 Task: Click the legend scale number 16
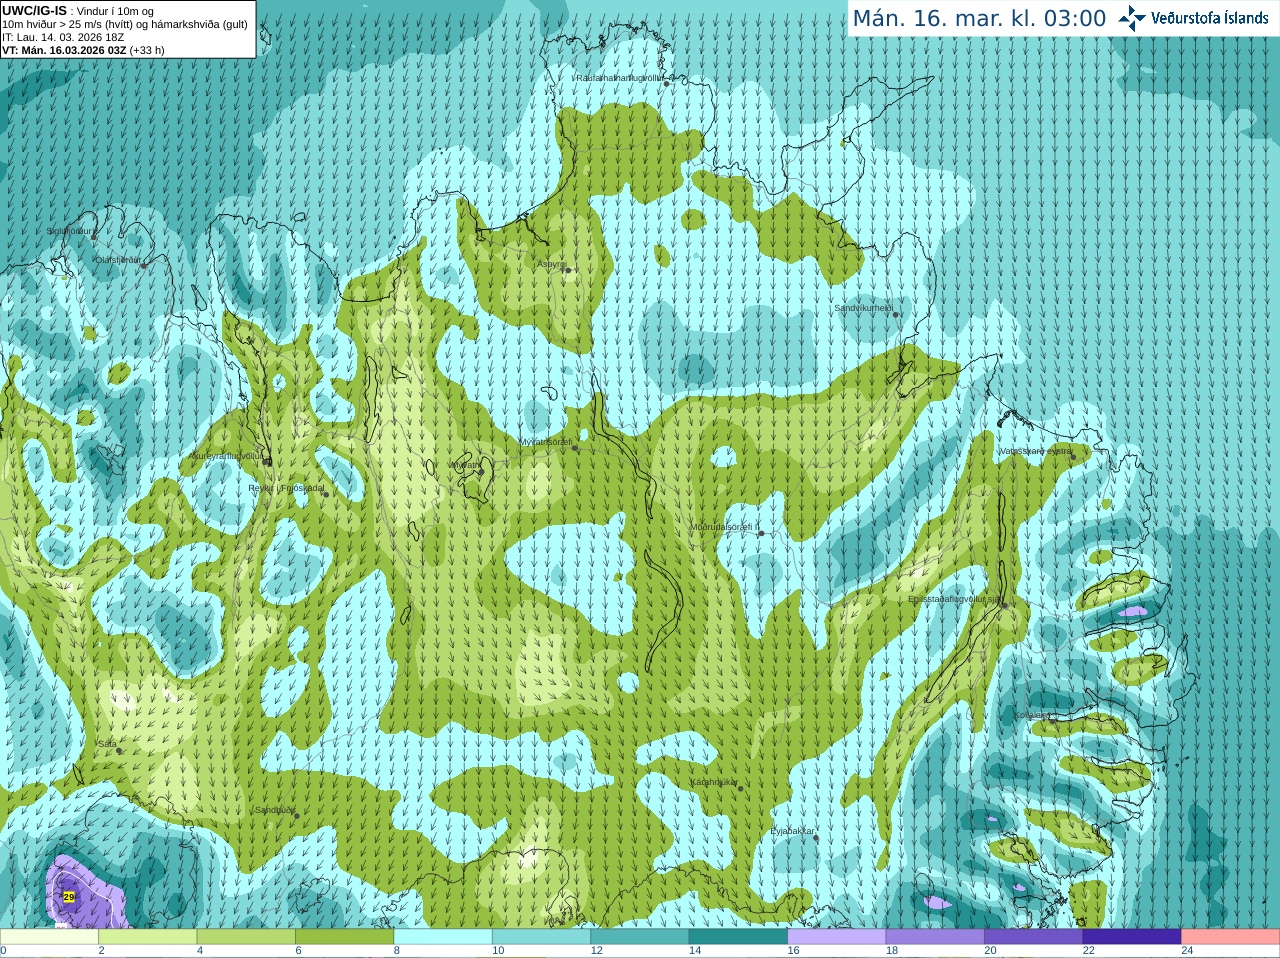click(794, 951)
